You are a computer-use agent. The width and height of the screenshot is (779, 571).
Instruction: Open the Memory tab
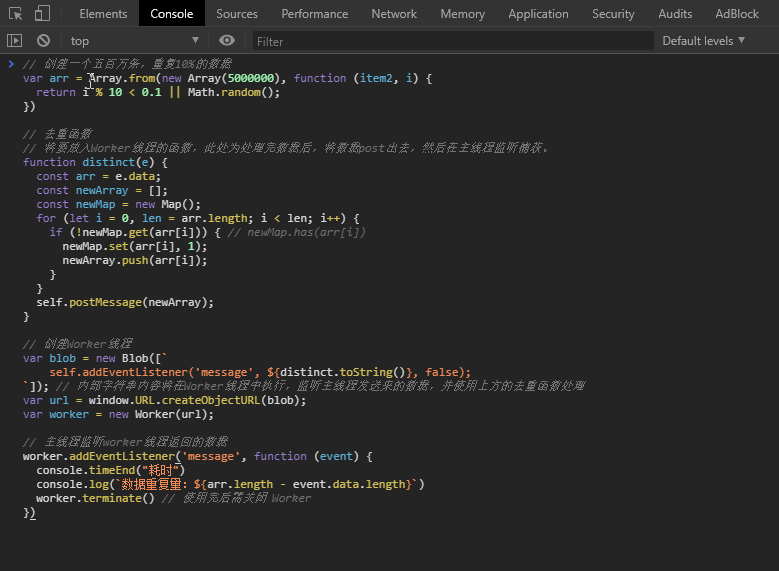pos(462,14)
